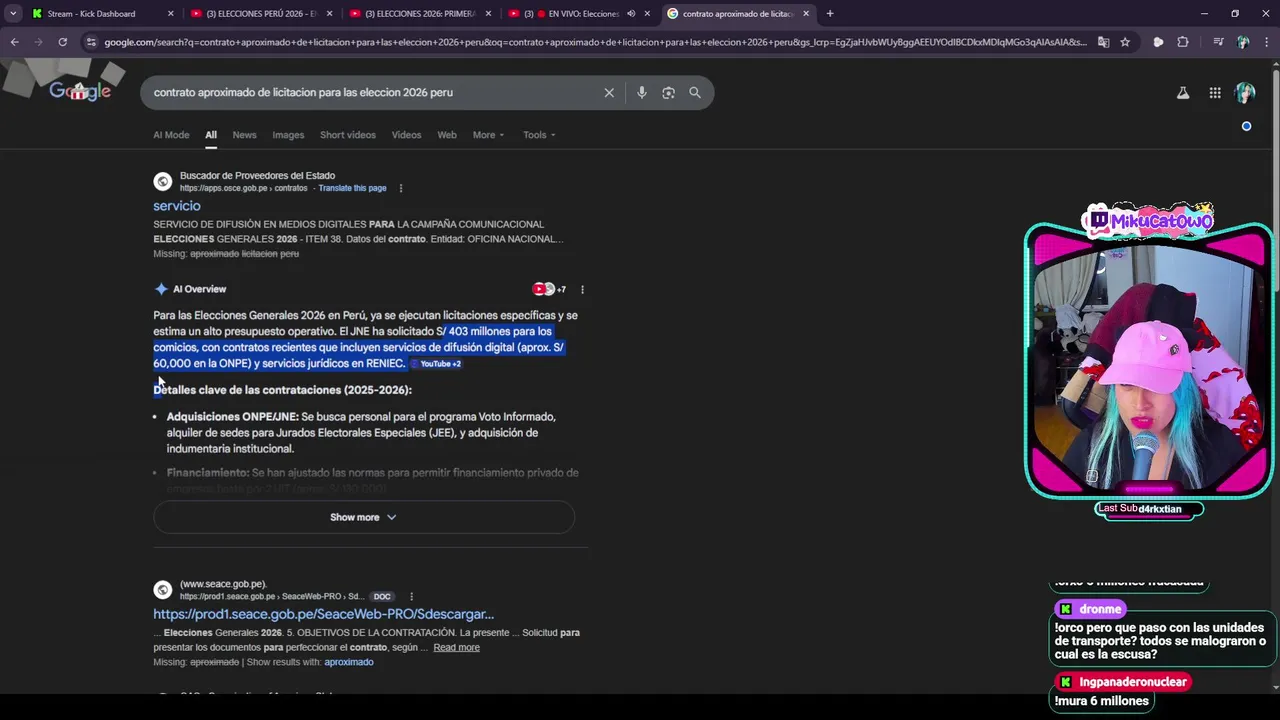
Task: Click 'Translate this page' link
Action: [x=352, y=188]
